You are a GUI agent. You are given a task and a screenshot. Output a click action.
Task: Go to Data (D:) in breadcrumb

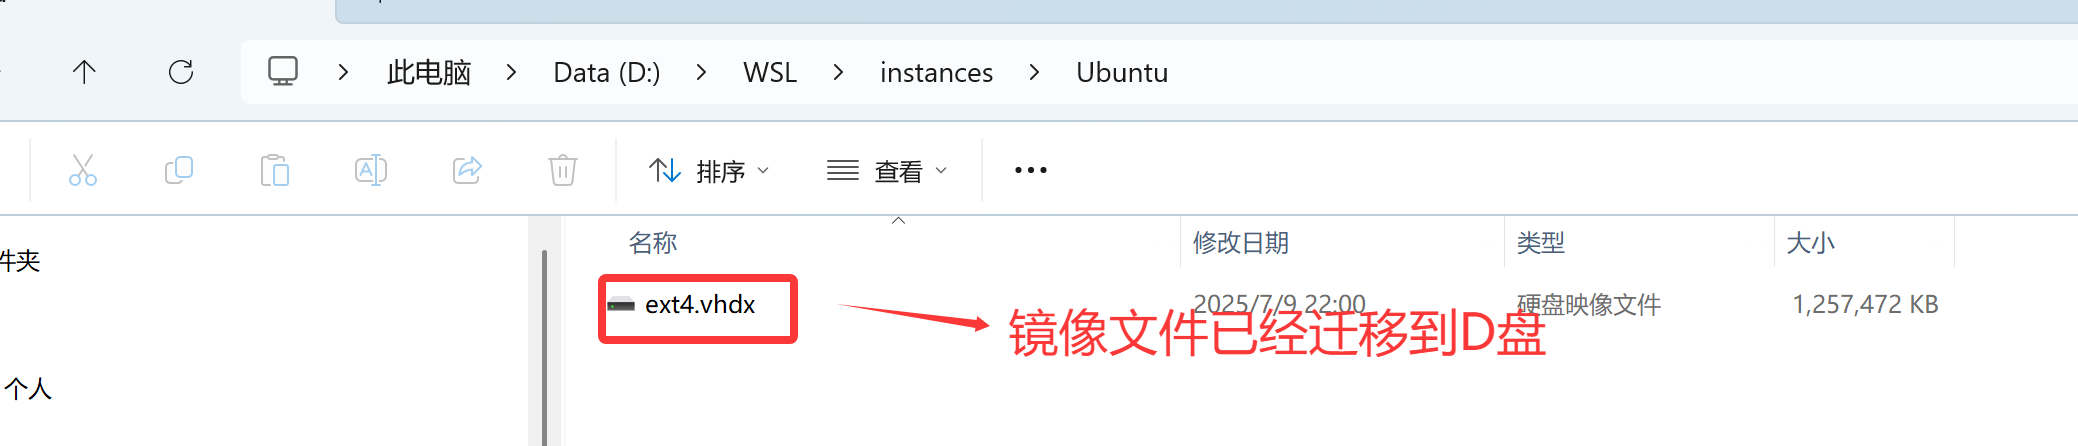coord(607,73)
